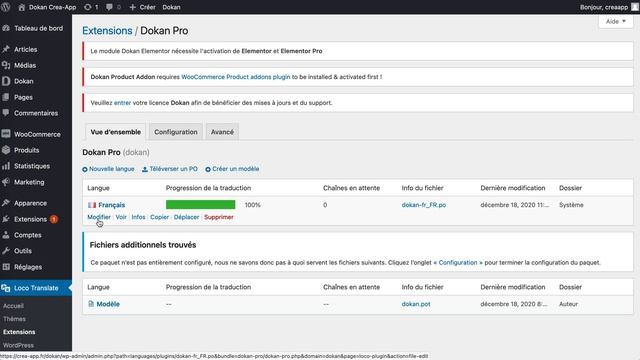Click the Système dossier cell
This screenshot has height=360, width=640.
coord(571,205)
